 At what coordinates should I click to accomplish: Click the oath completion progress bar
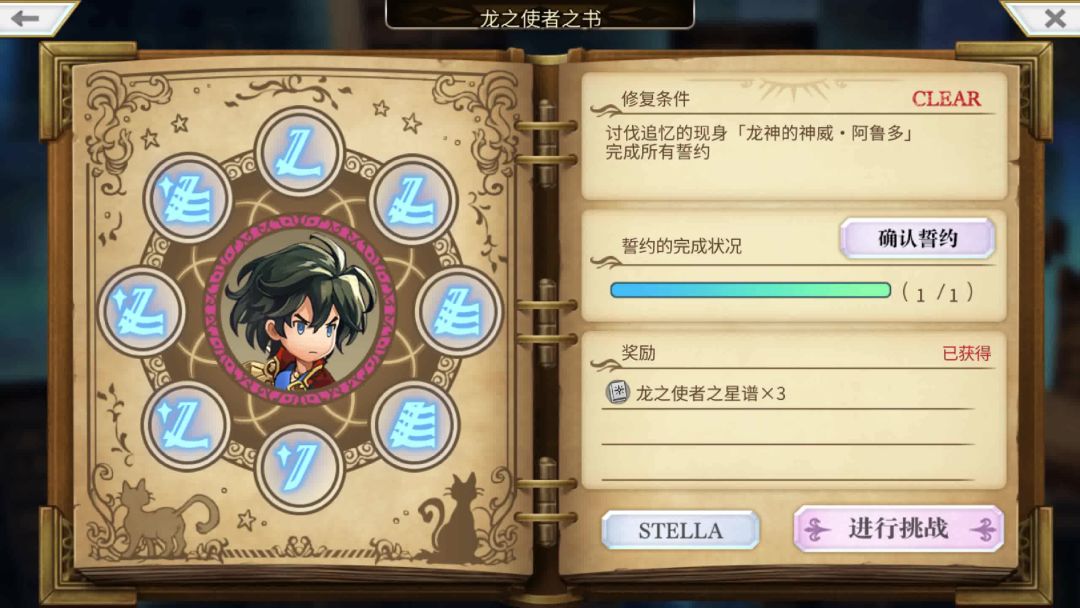pos(751,291)
